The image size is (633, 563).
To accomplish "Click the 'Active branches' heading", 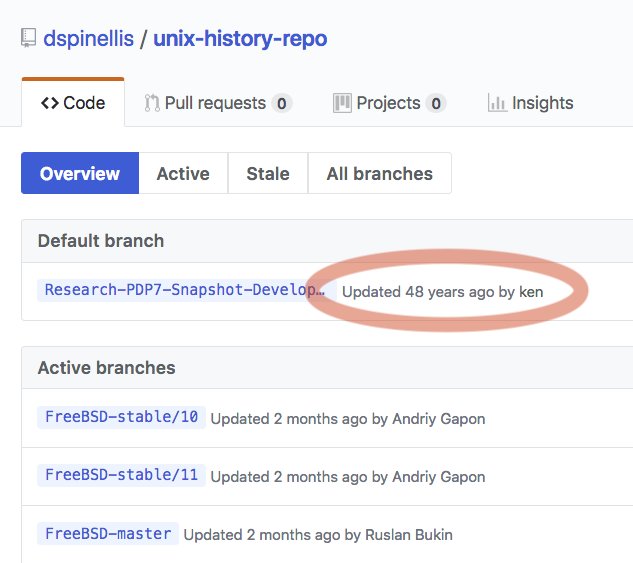I will coord(107,368).
